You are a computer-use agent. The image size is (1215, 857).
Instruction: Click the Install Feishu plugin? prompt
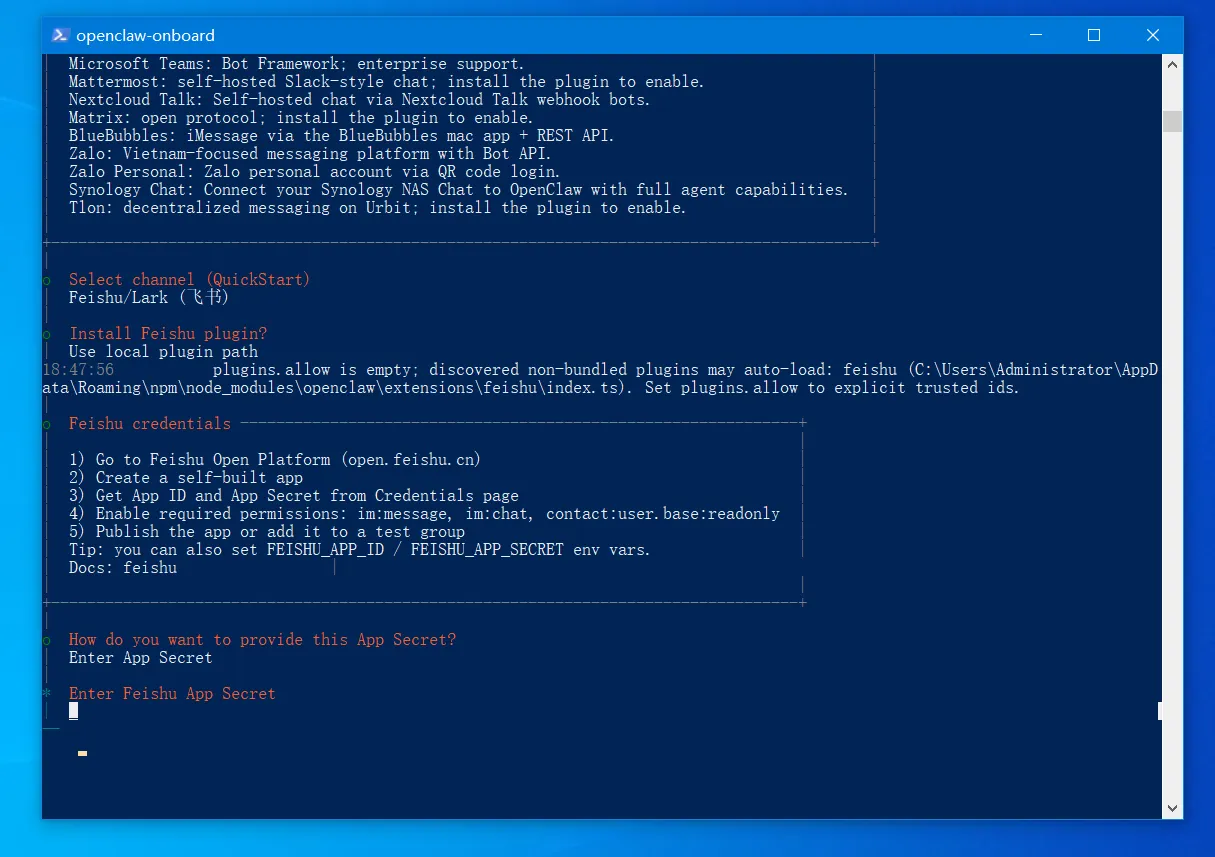pos(168,334)
